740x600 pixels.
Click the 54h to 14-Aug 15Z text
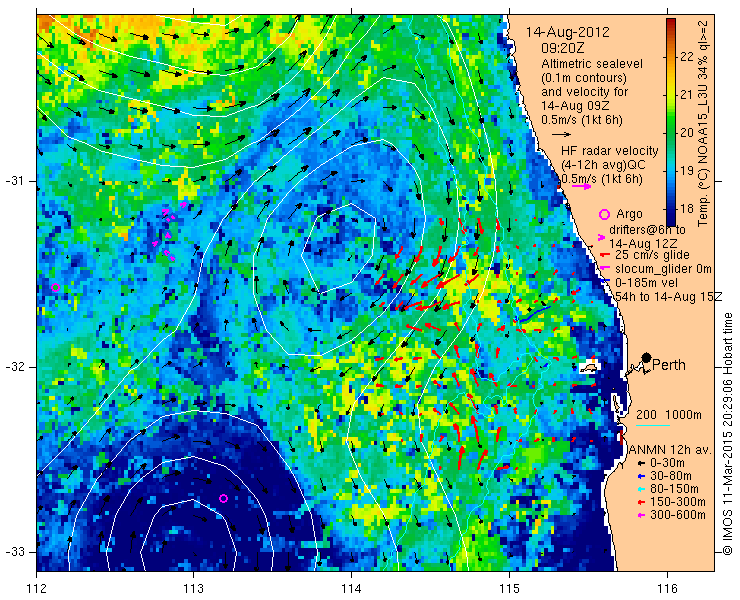669,296
